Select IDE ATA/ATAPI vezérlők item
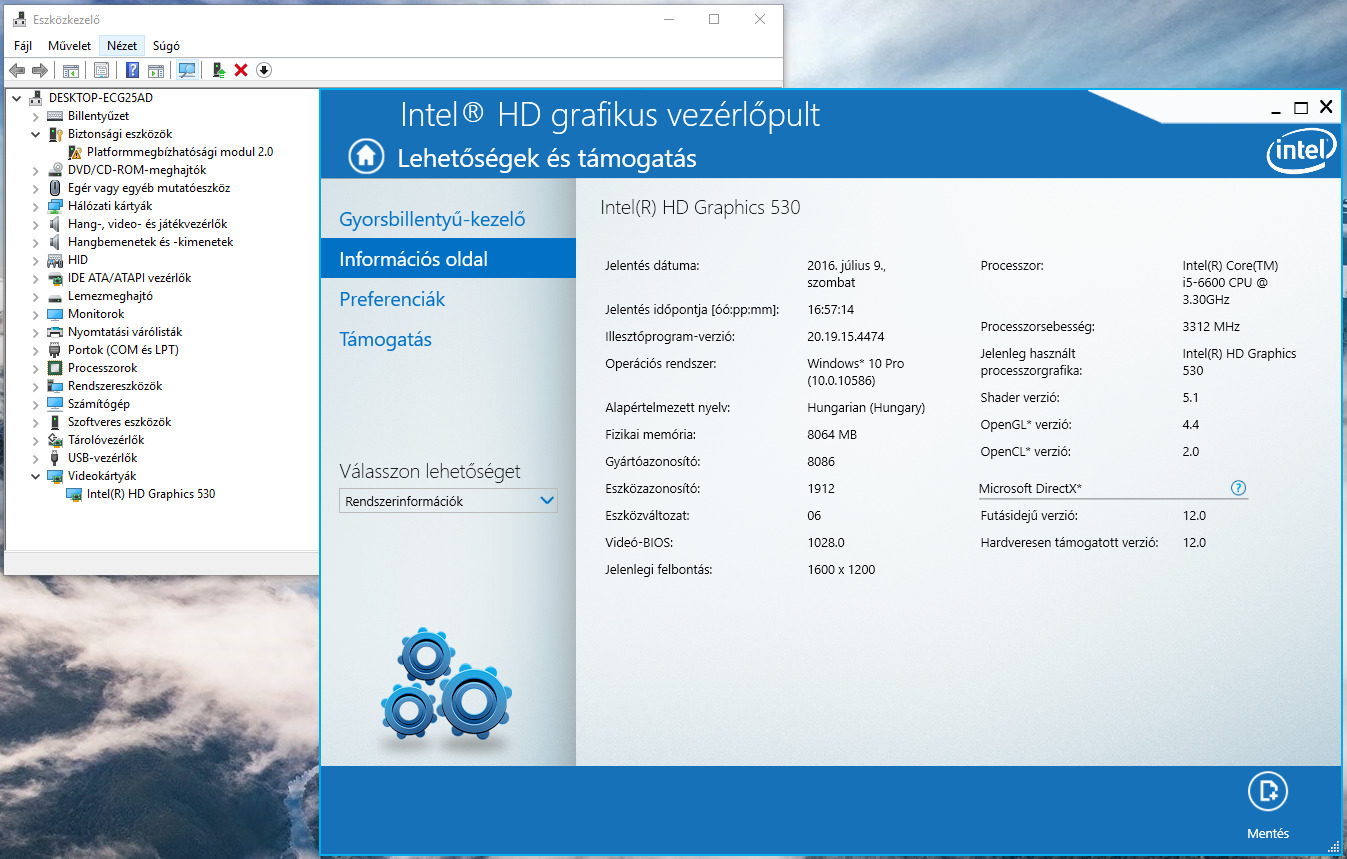The width and height of the screenshot is (1347, 859). click(129, 278)
